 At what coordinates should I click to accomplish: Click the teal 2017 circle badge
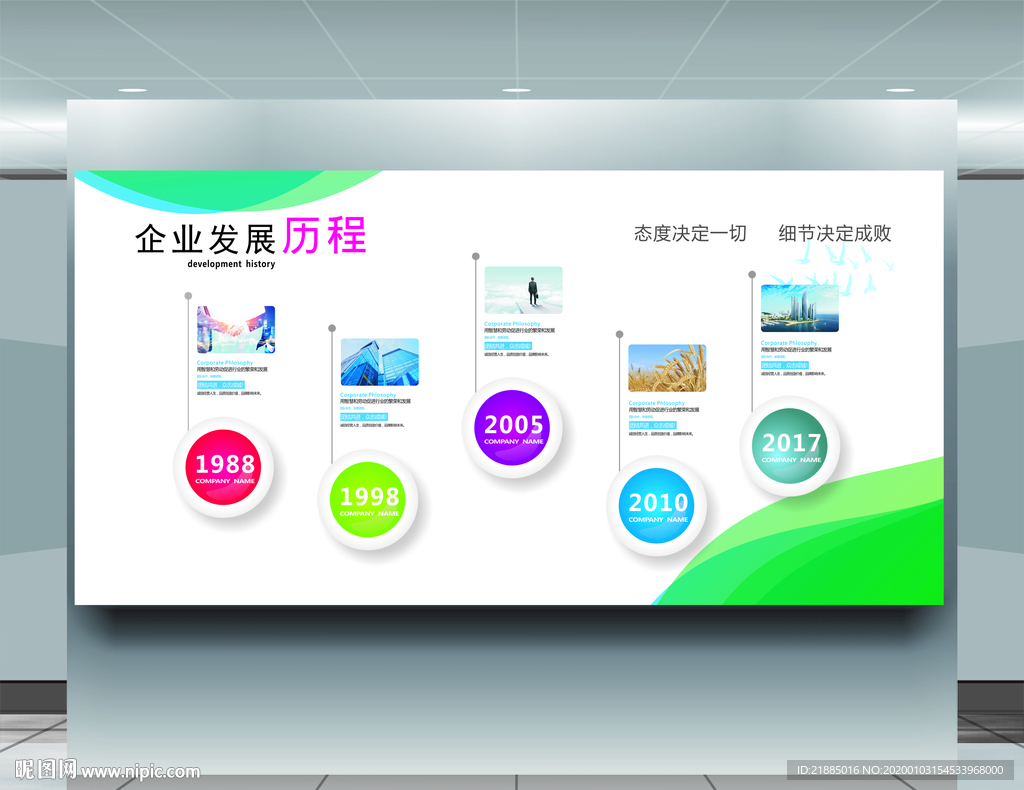pos(790,446)
